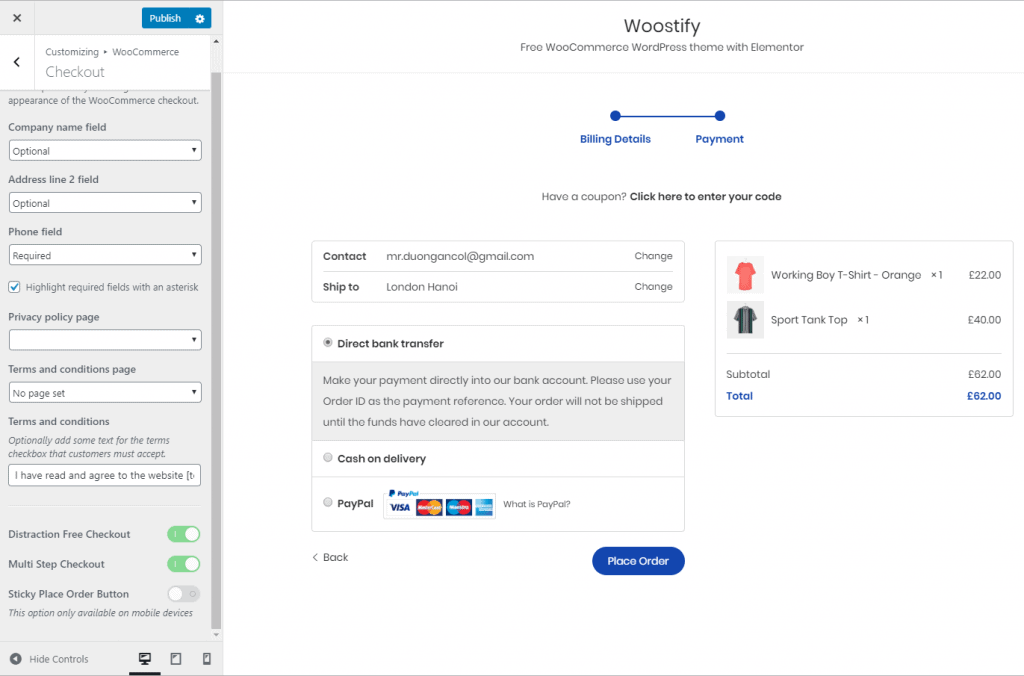The image size is (1024, 676).
Task: Open Terms and conditions page dropdown
Action: coord(105,393)
